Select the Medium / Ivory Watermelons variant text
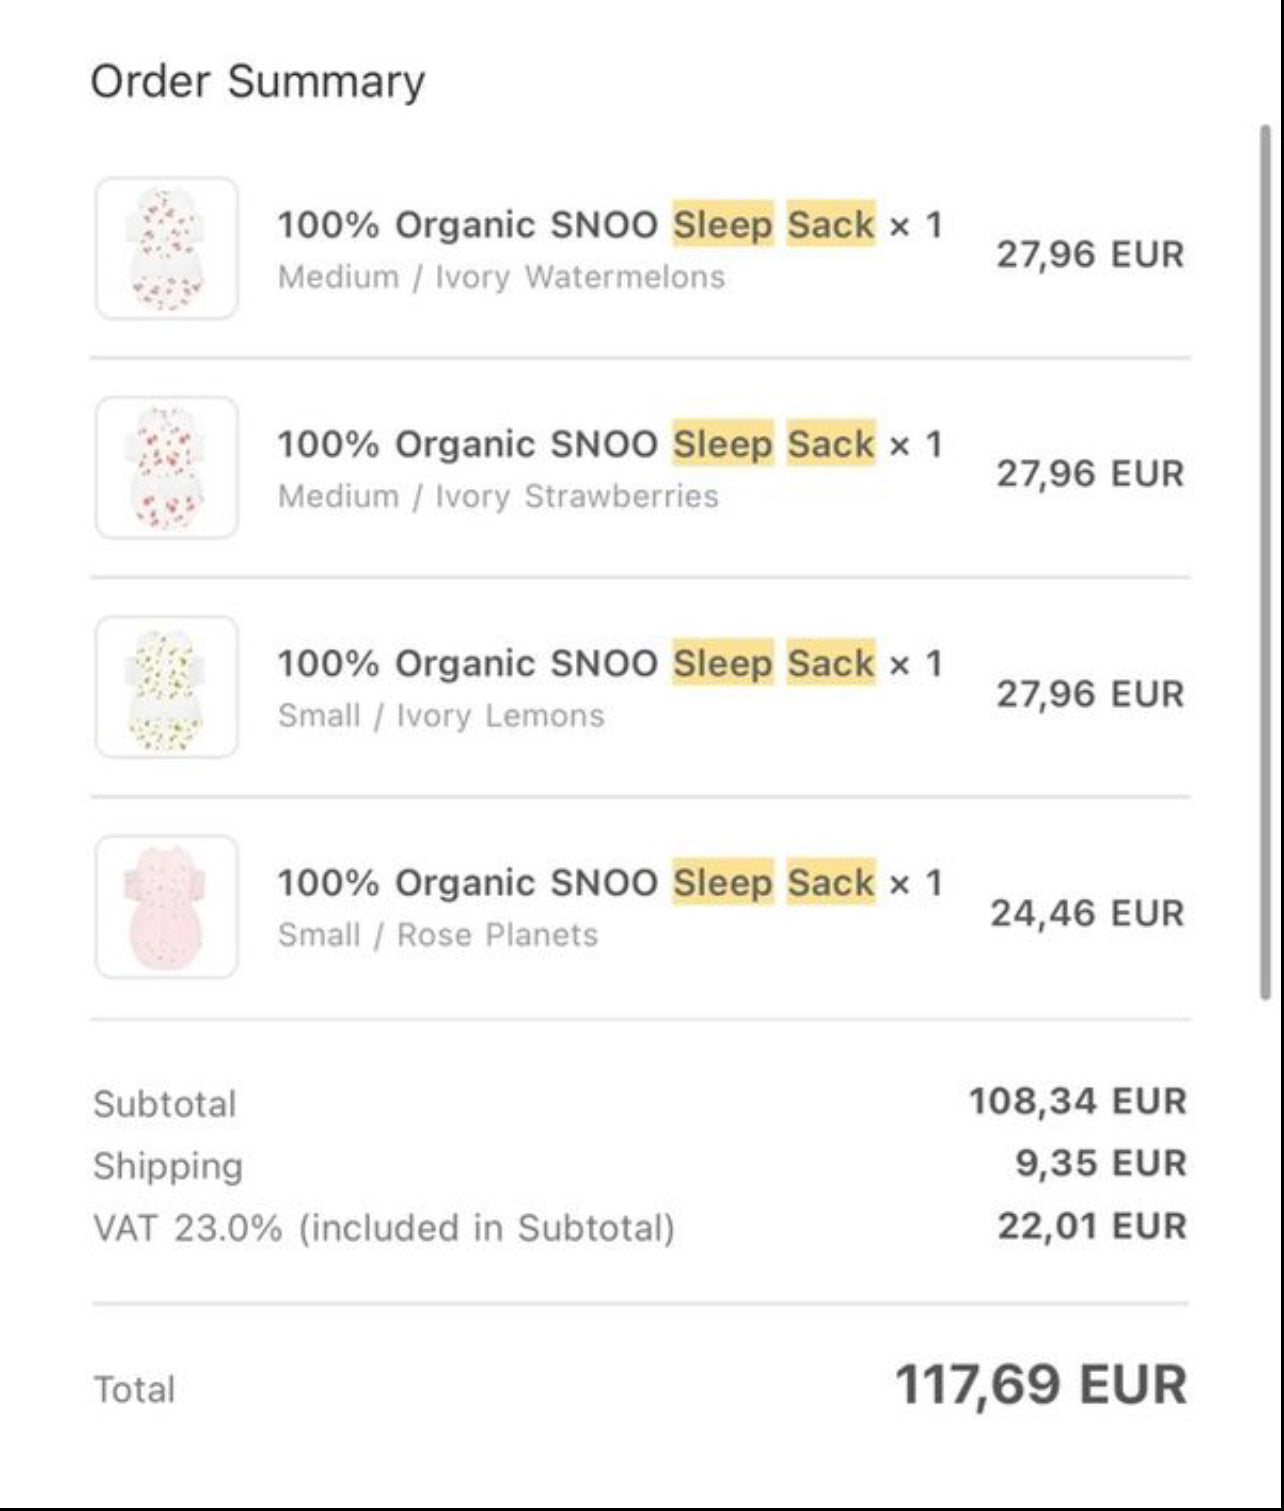Viewport: 1284px width, 1511px height. pos(501,277)
